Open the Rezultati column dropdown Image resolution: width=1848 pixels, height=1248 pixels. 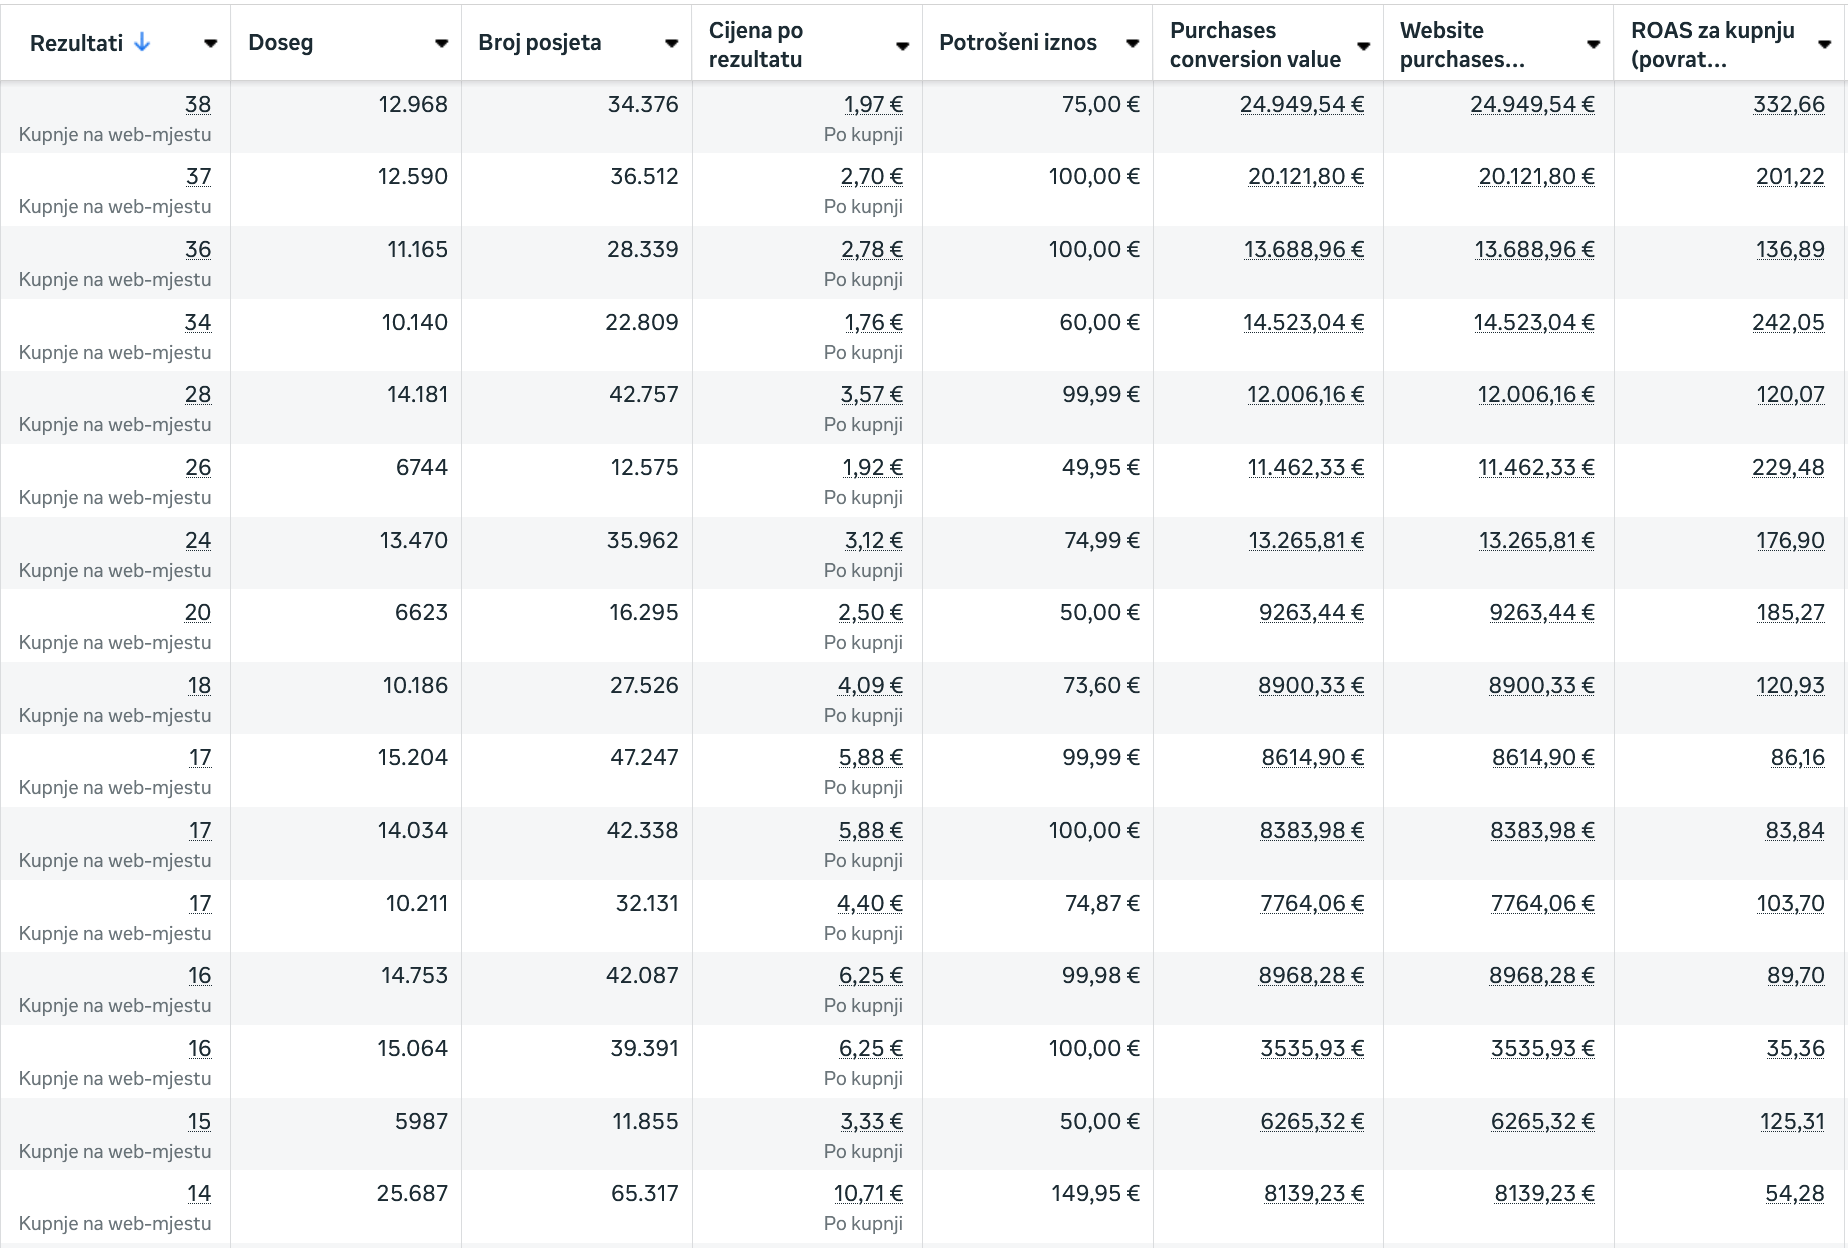coord(210,43)
